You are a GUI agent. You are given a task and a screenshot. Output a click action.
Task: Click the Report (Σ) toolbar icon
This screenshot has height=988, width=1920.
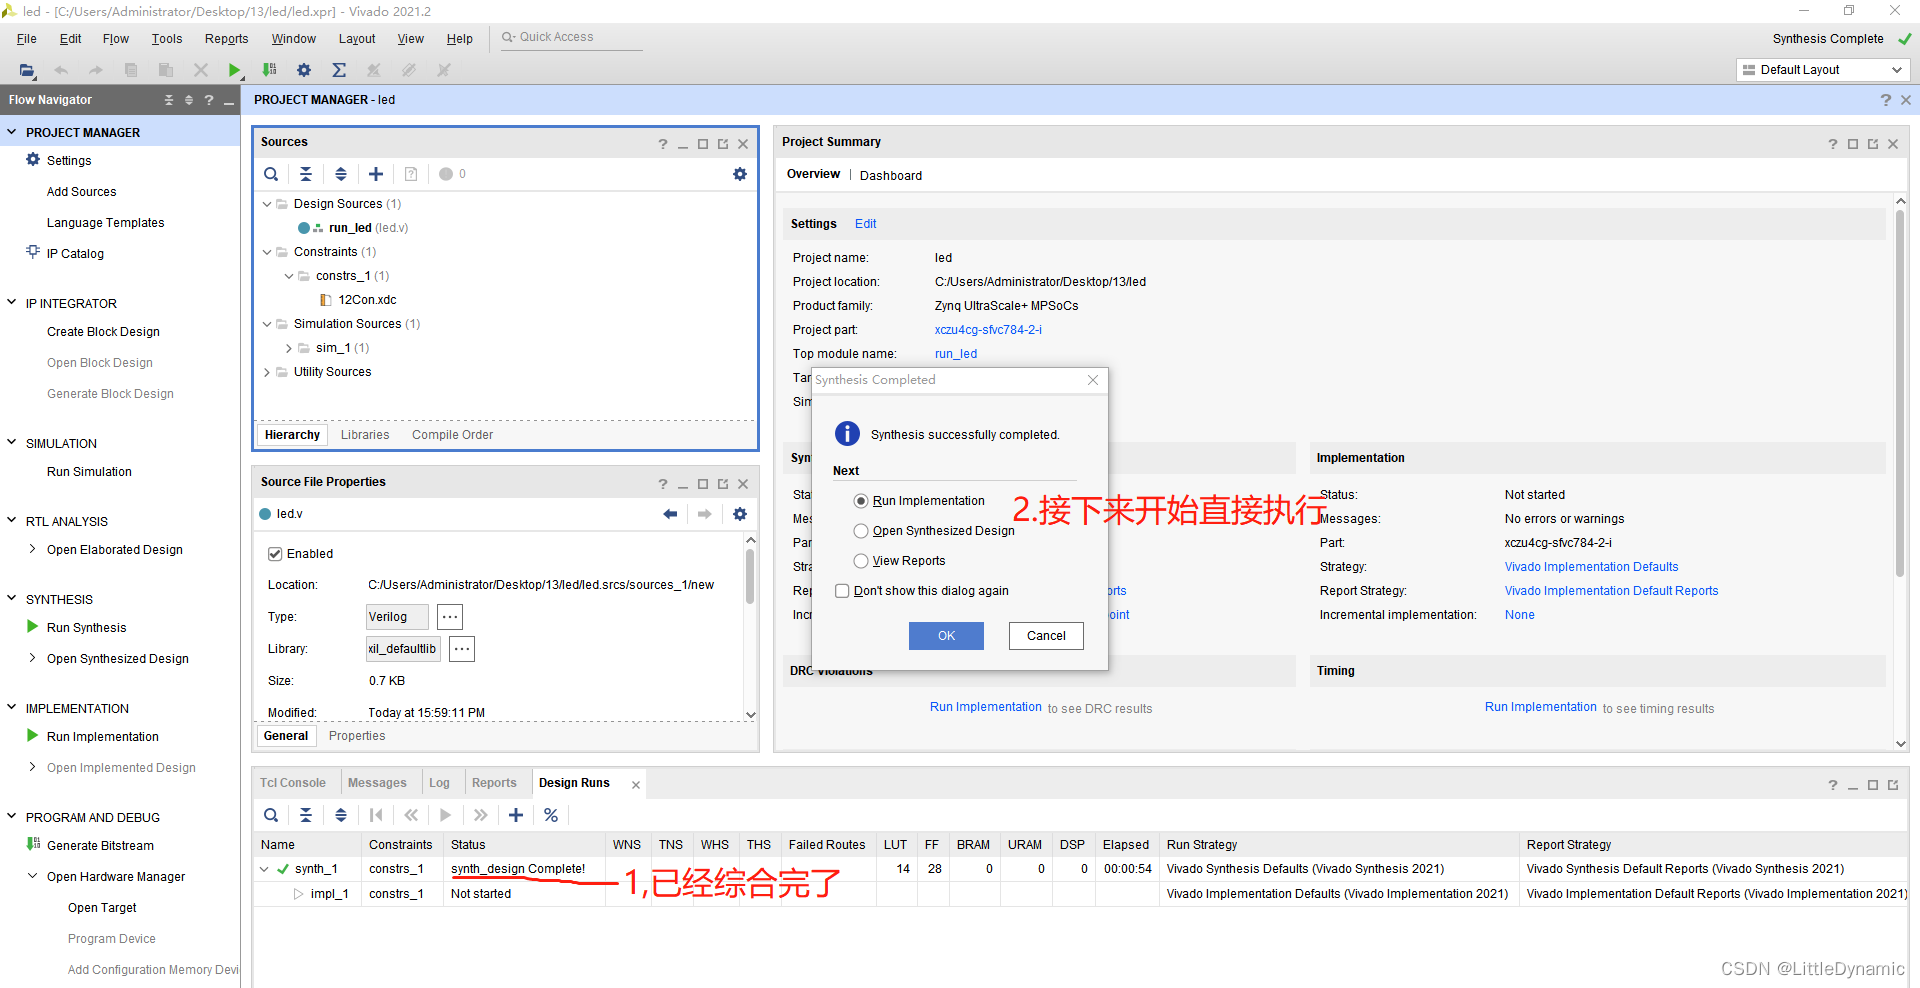[339, 70]
